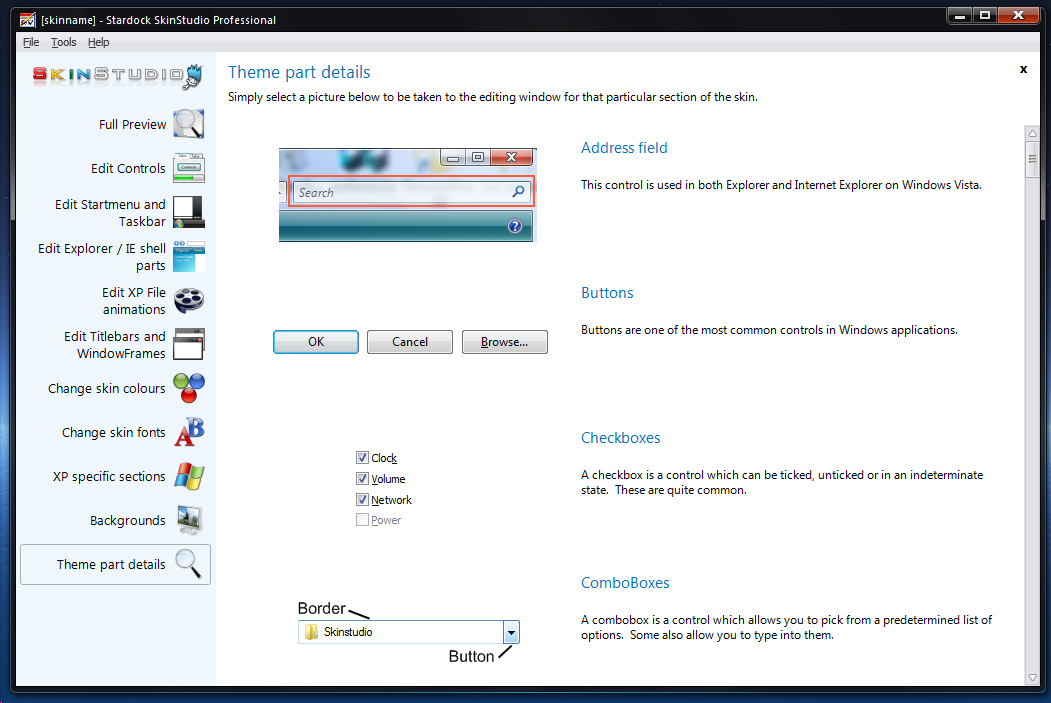Toggle the Volume checkbox
This screenshot has height=703, width=1051.
[x=362, y=479]
